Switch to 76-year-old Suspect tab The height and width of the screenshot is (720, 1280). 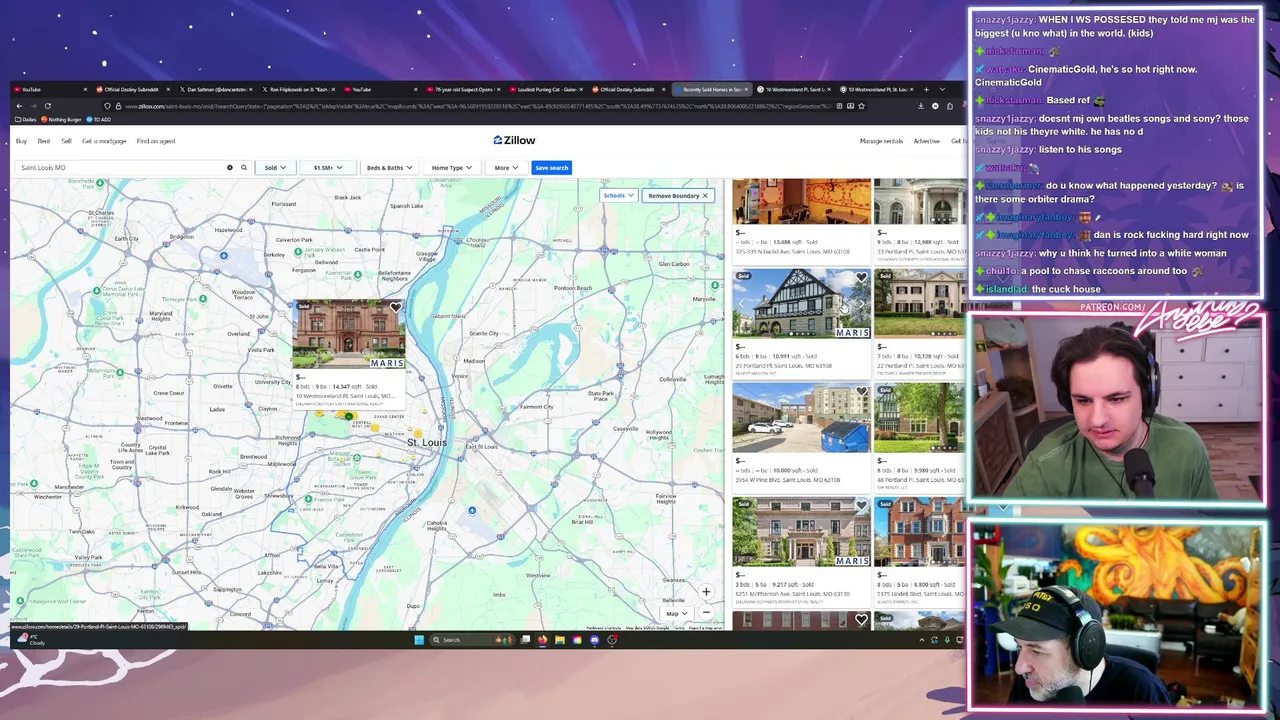point(463,89)
